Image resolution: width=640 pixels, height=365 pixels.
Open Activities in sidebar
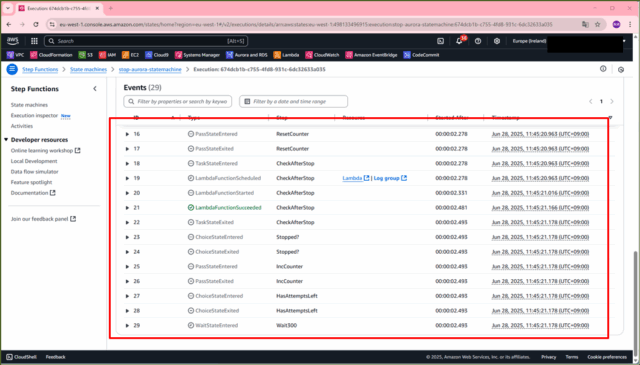click(22, 126)
